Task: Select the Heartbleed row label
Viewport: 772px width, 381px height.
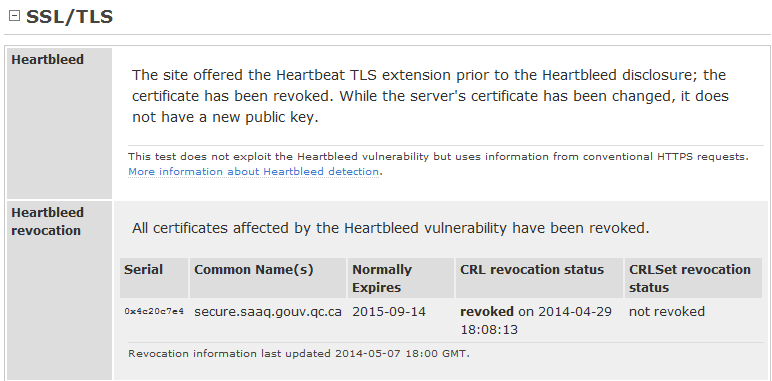Action: 47,60
